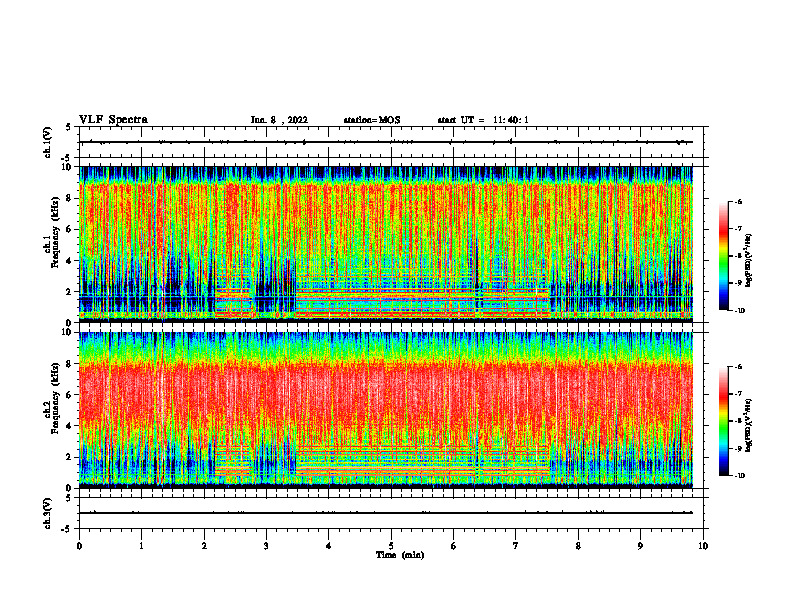
Task: Click the time axis tick label "0"
Action: click(x=79, y=546)
